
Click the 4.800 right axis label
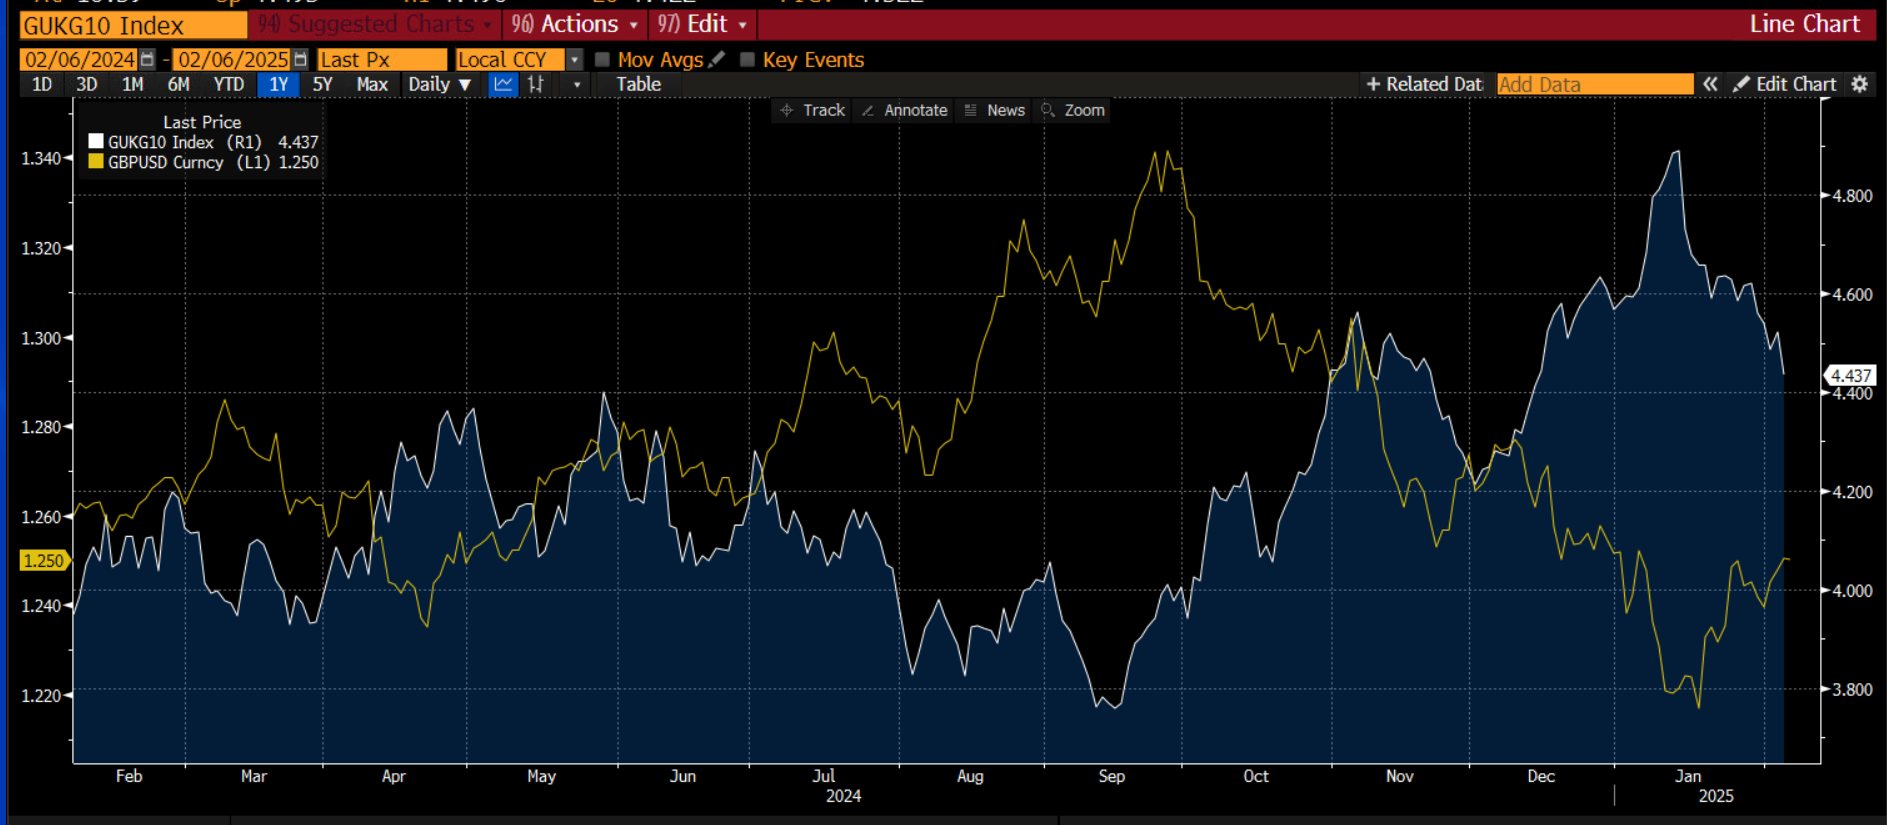coord(1853,196)
